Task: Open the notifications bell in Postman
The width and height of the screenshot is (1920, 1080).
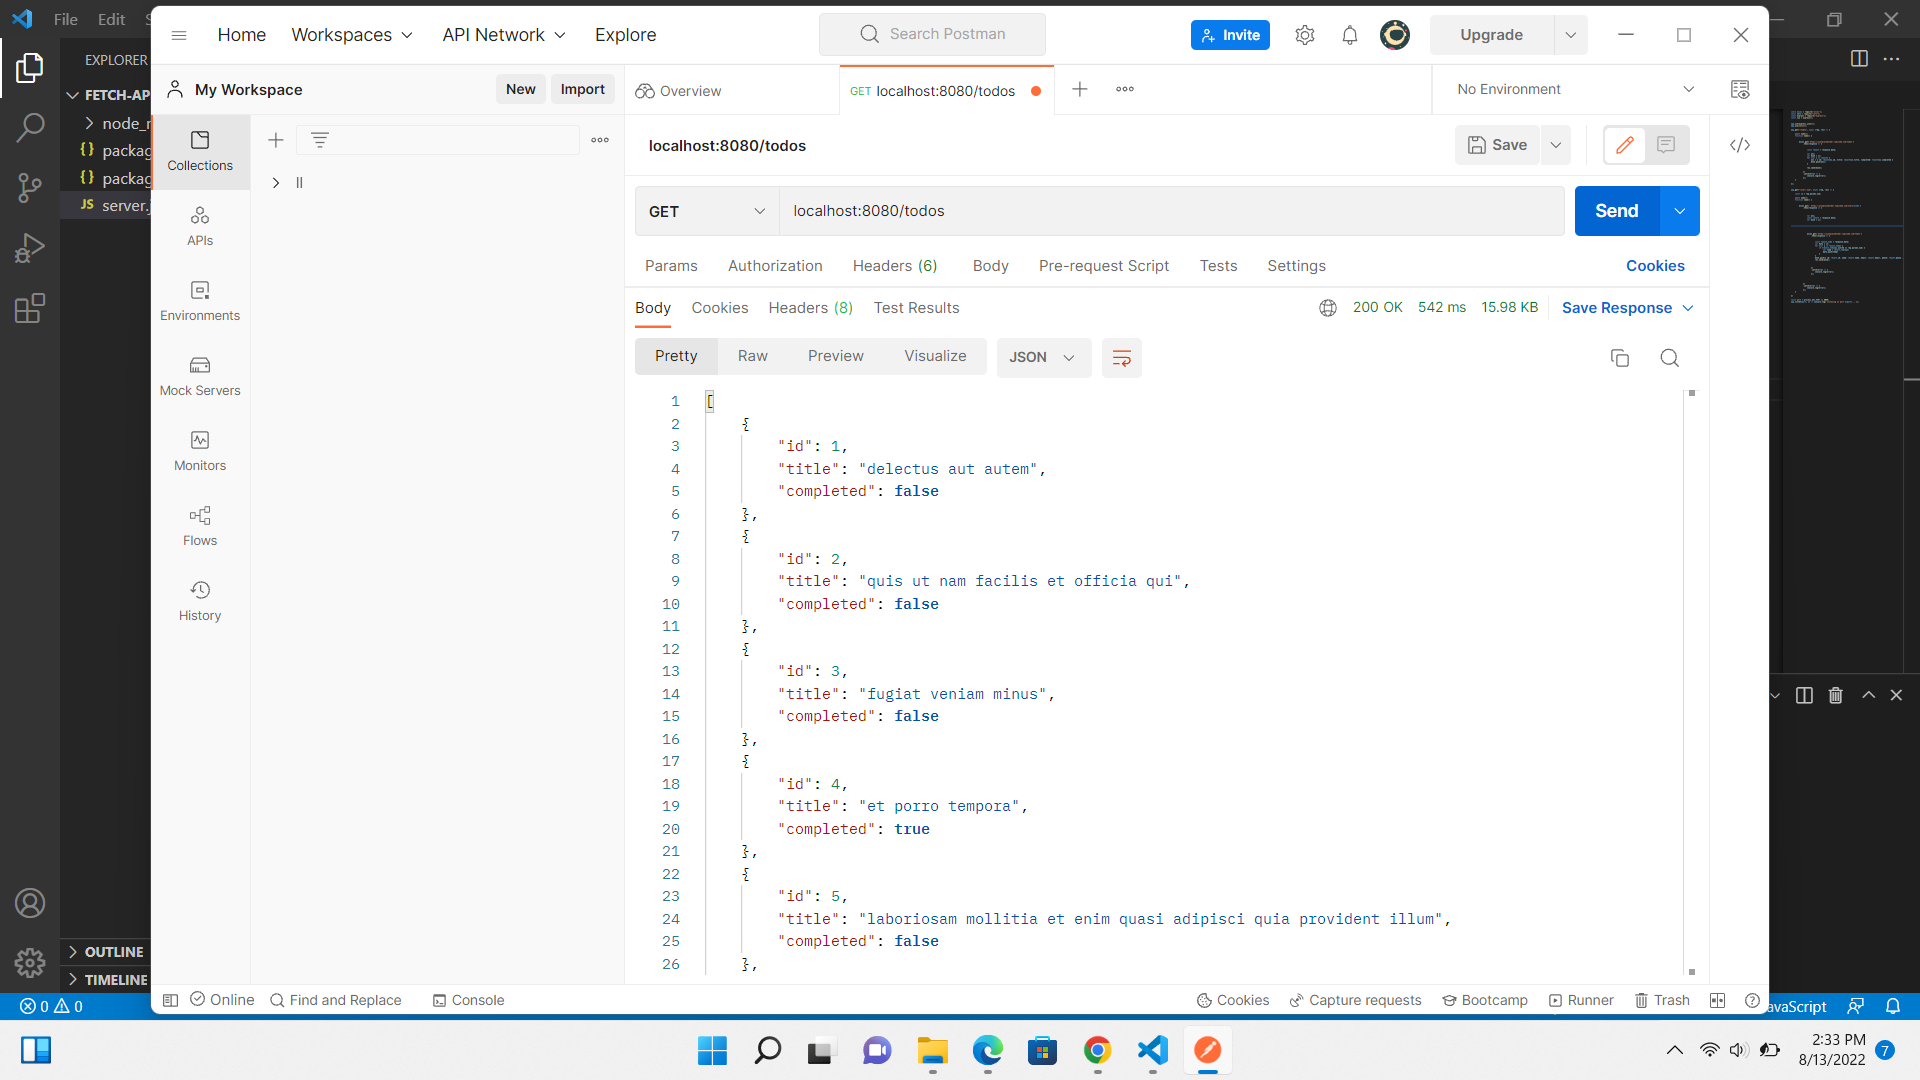Action: pos(1350,35)
